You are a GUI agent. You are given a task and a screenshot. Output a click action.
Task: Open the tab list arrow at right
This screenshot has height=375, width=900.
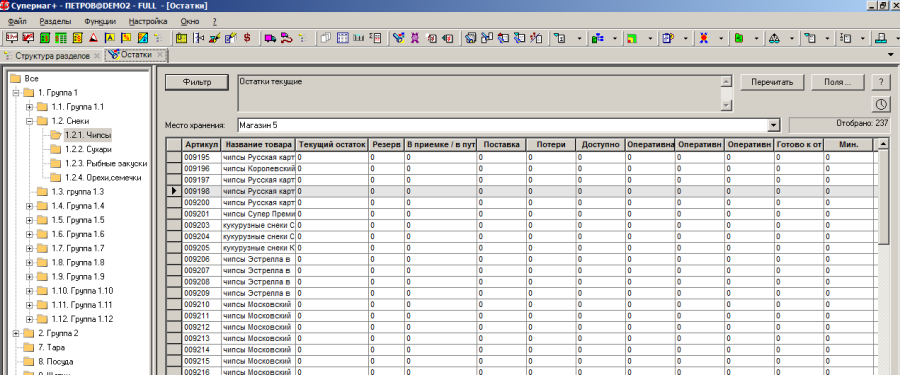[x=891, y=55]
